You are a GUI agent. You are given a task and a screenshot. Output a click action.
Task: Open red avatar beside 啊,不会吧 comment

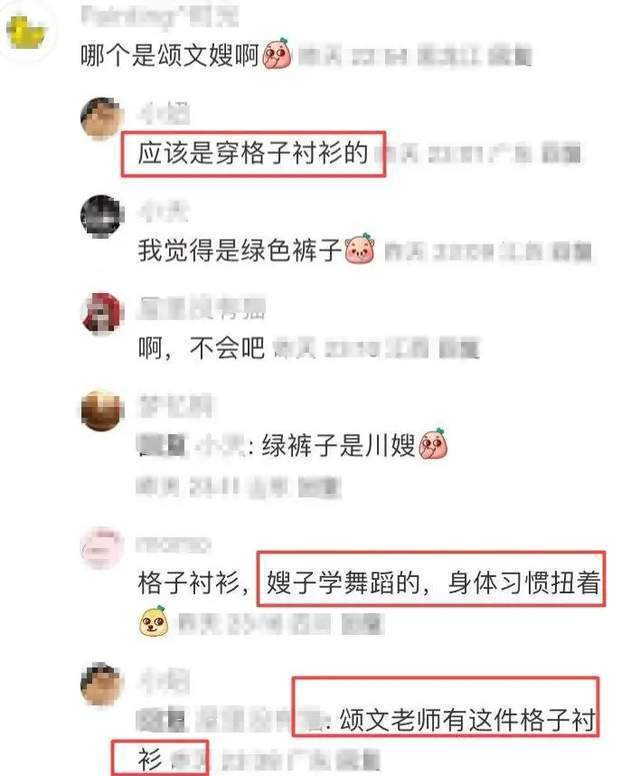[101, 313]
